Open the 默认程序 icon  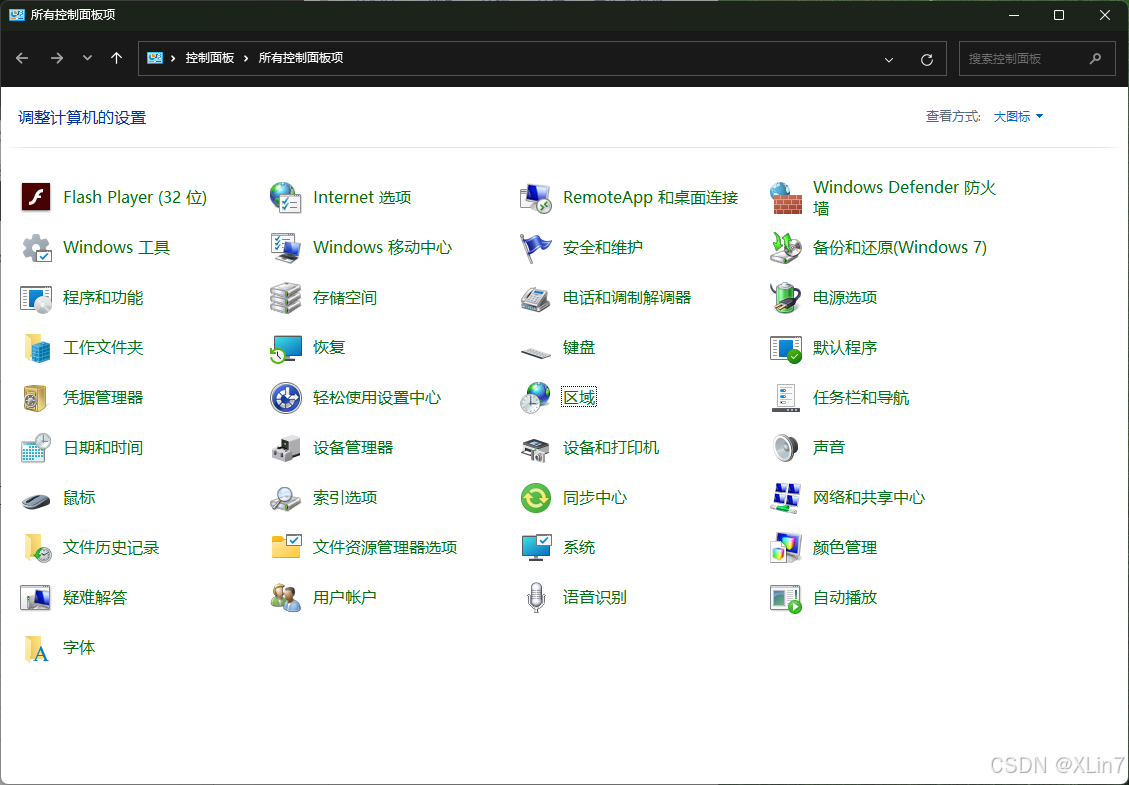[786, 348]
